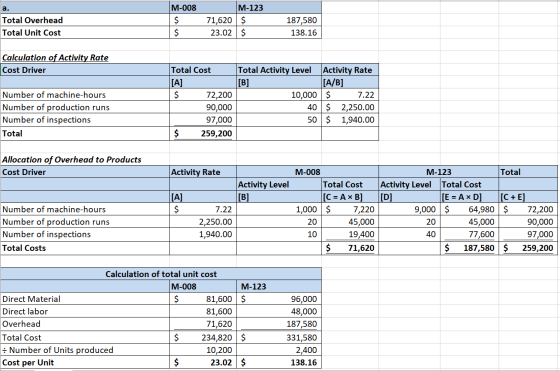Select the 9,000 M-123 activity level cell
The height and width of the screenshot is (371, 560).
click(x=410, y=209)
